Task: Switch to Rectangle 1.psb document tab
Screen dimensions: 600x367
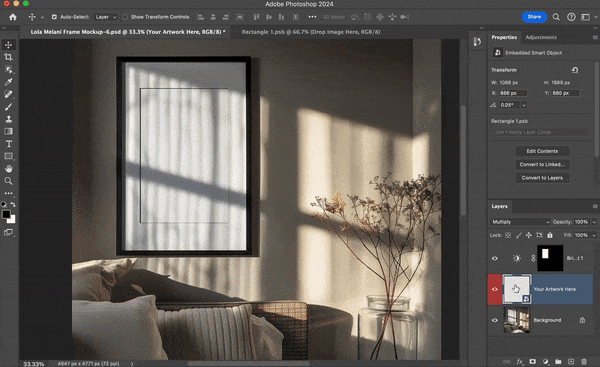Action: click(x=311, y=32)
